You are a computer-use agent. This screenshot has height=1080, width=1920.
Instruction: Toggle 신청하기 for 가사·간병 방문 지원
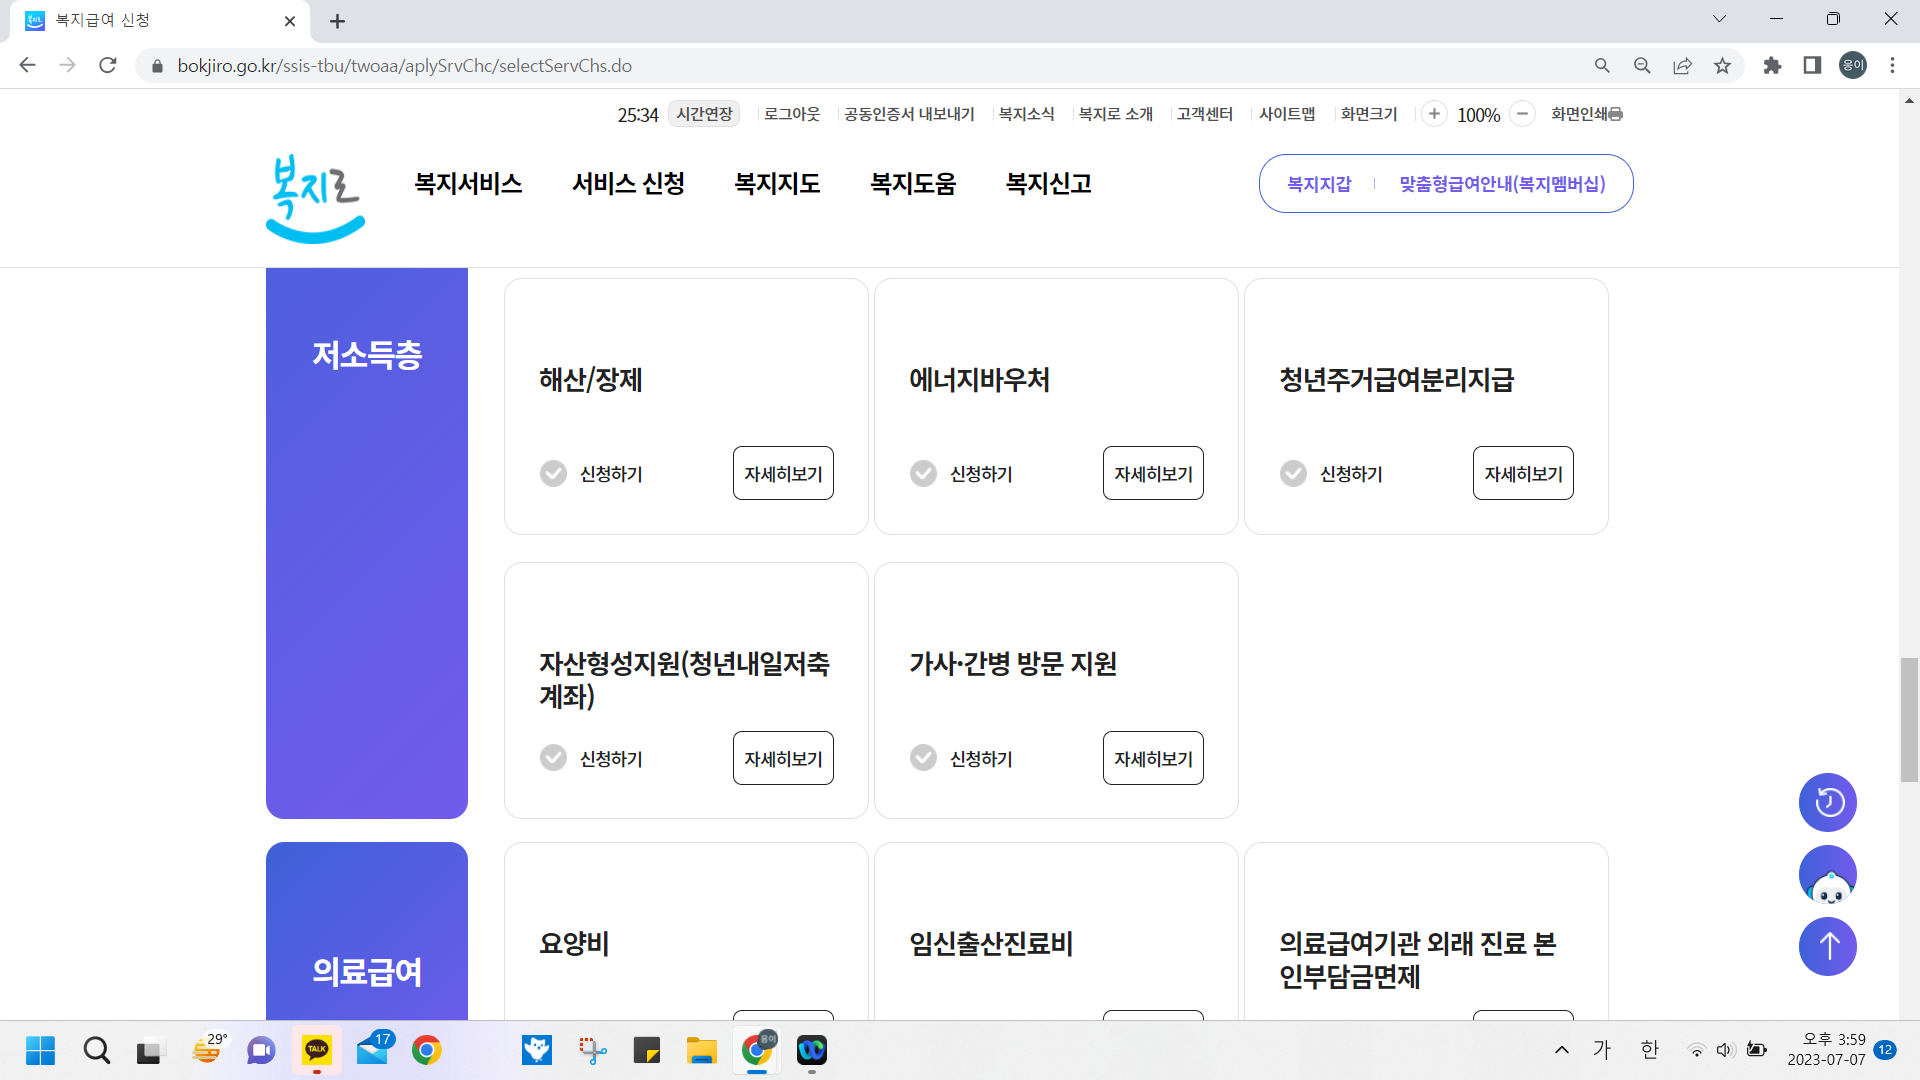(923, 758)
